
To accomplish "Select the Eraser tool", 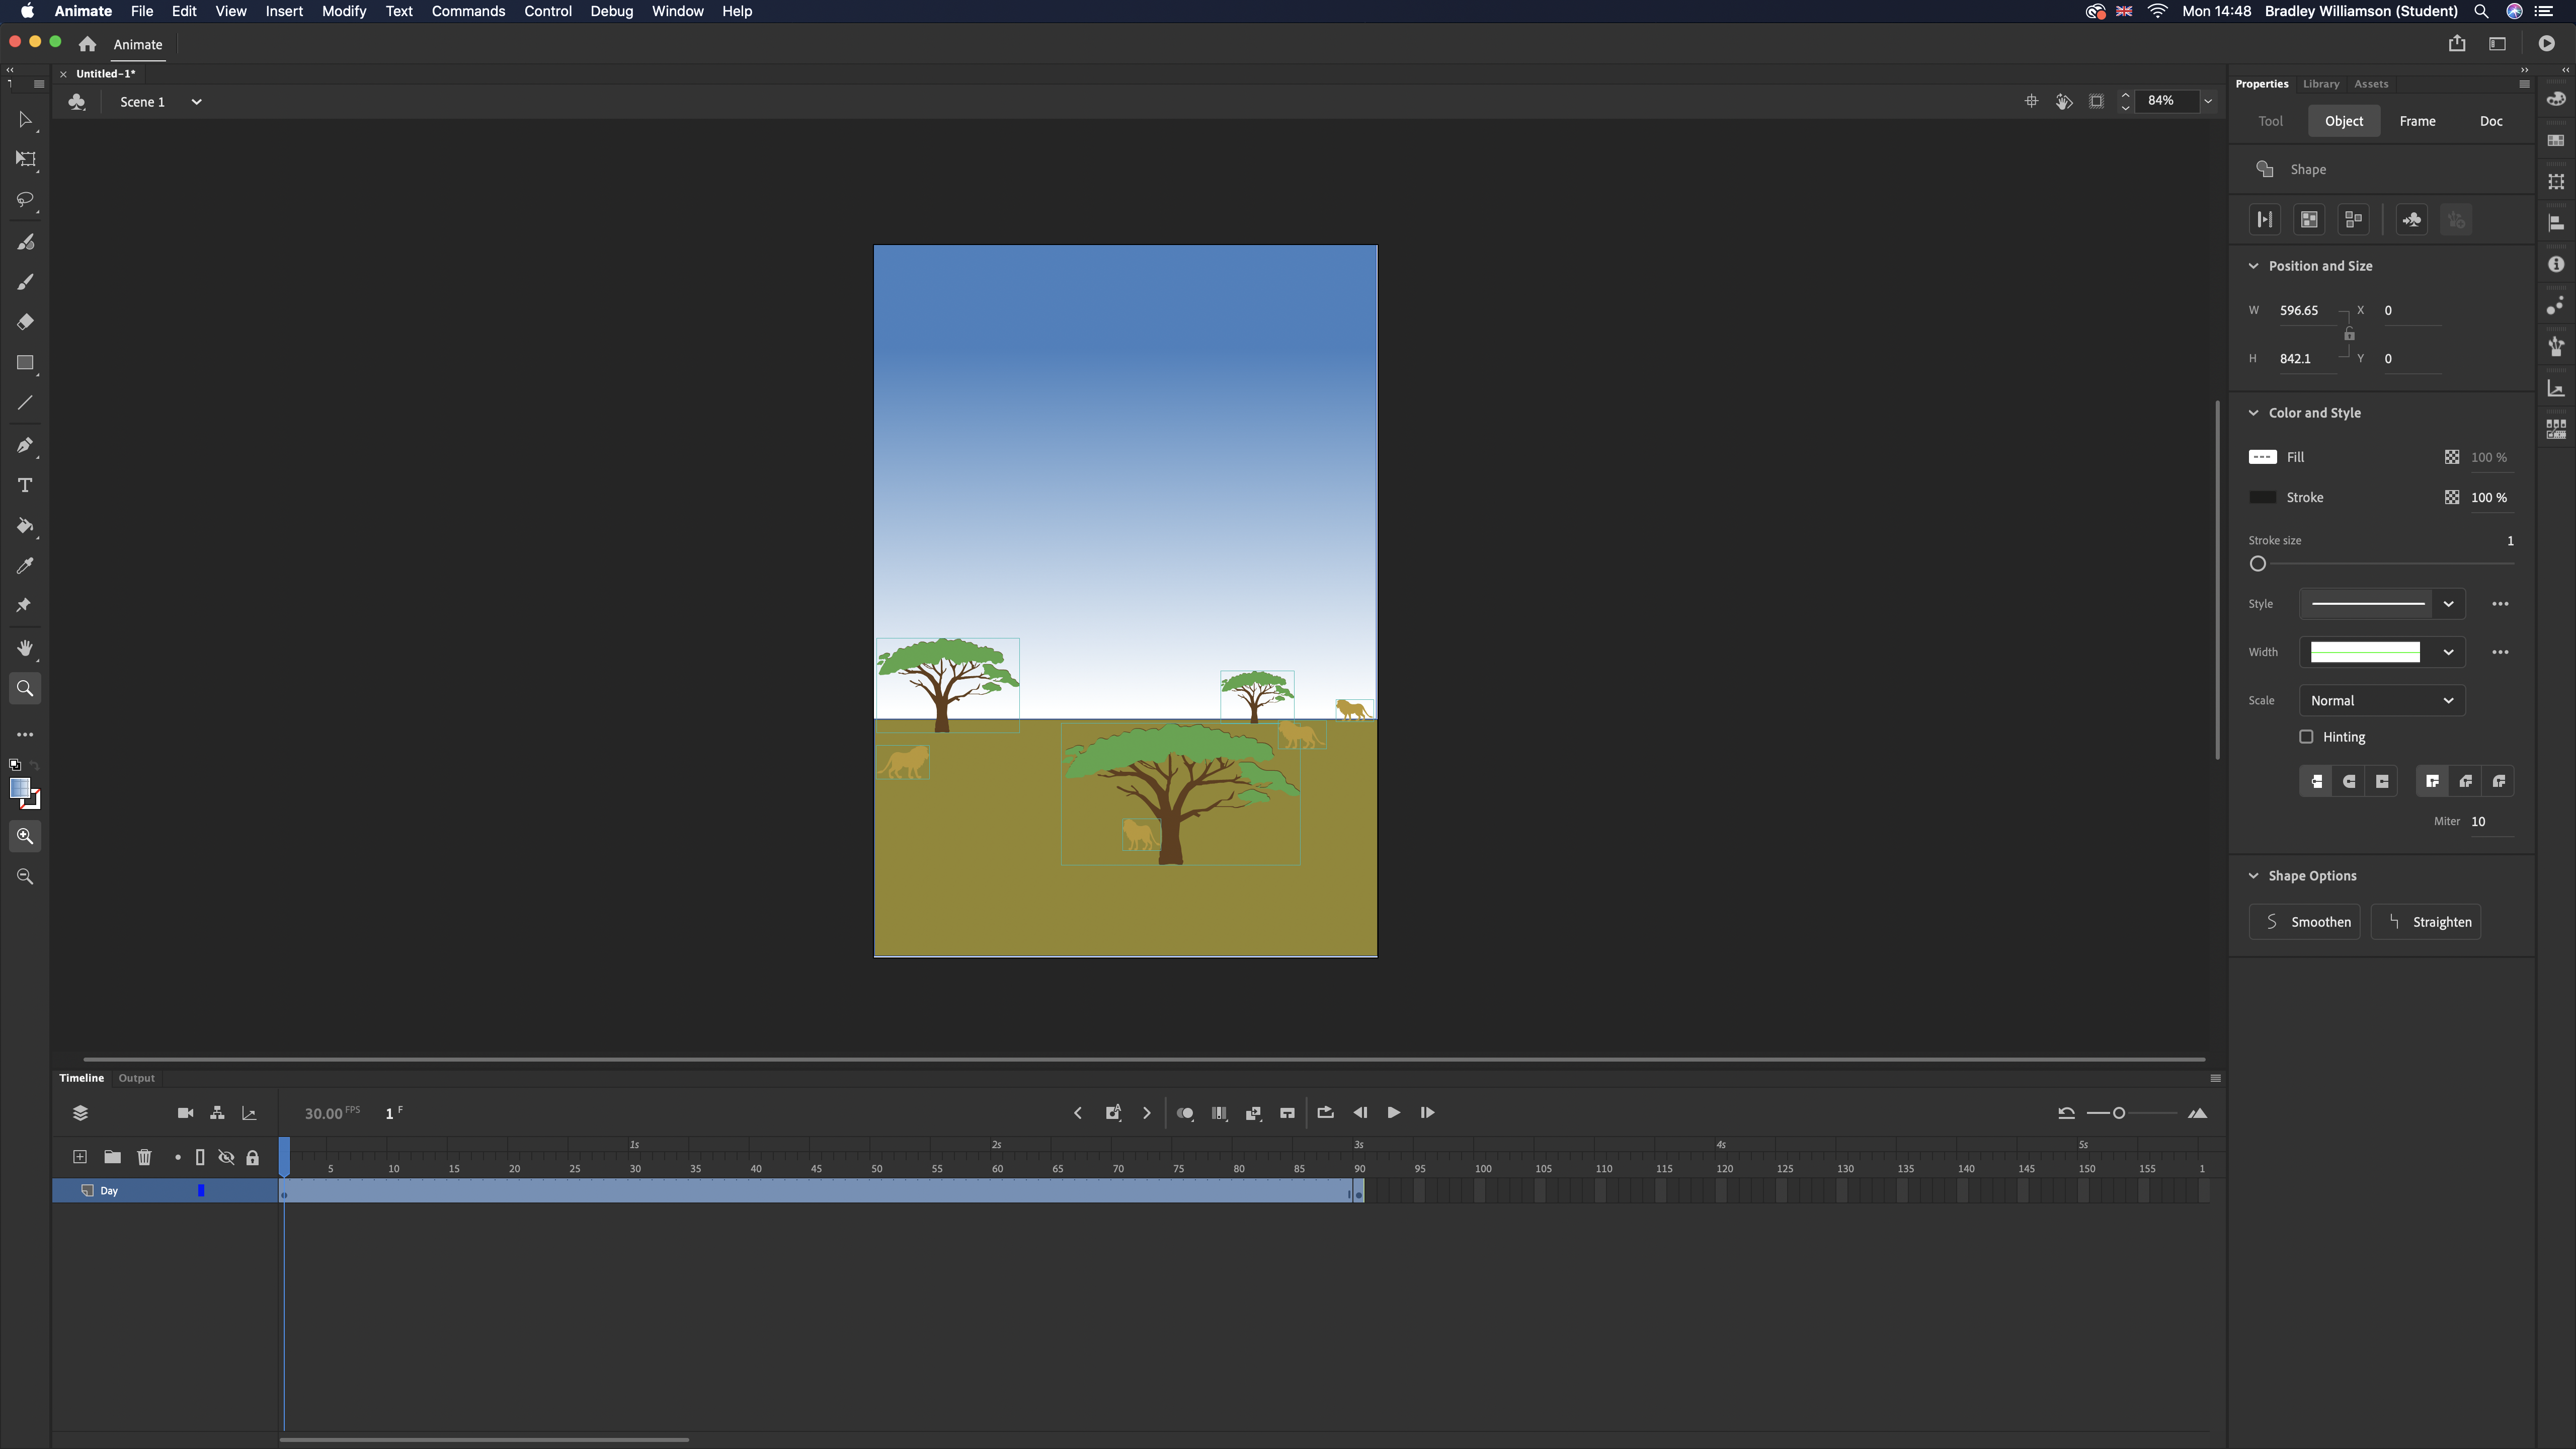I will tap(25, 322).
